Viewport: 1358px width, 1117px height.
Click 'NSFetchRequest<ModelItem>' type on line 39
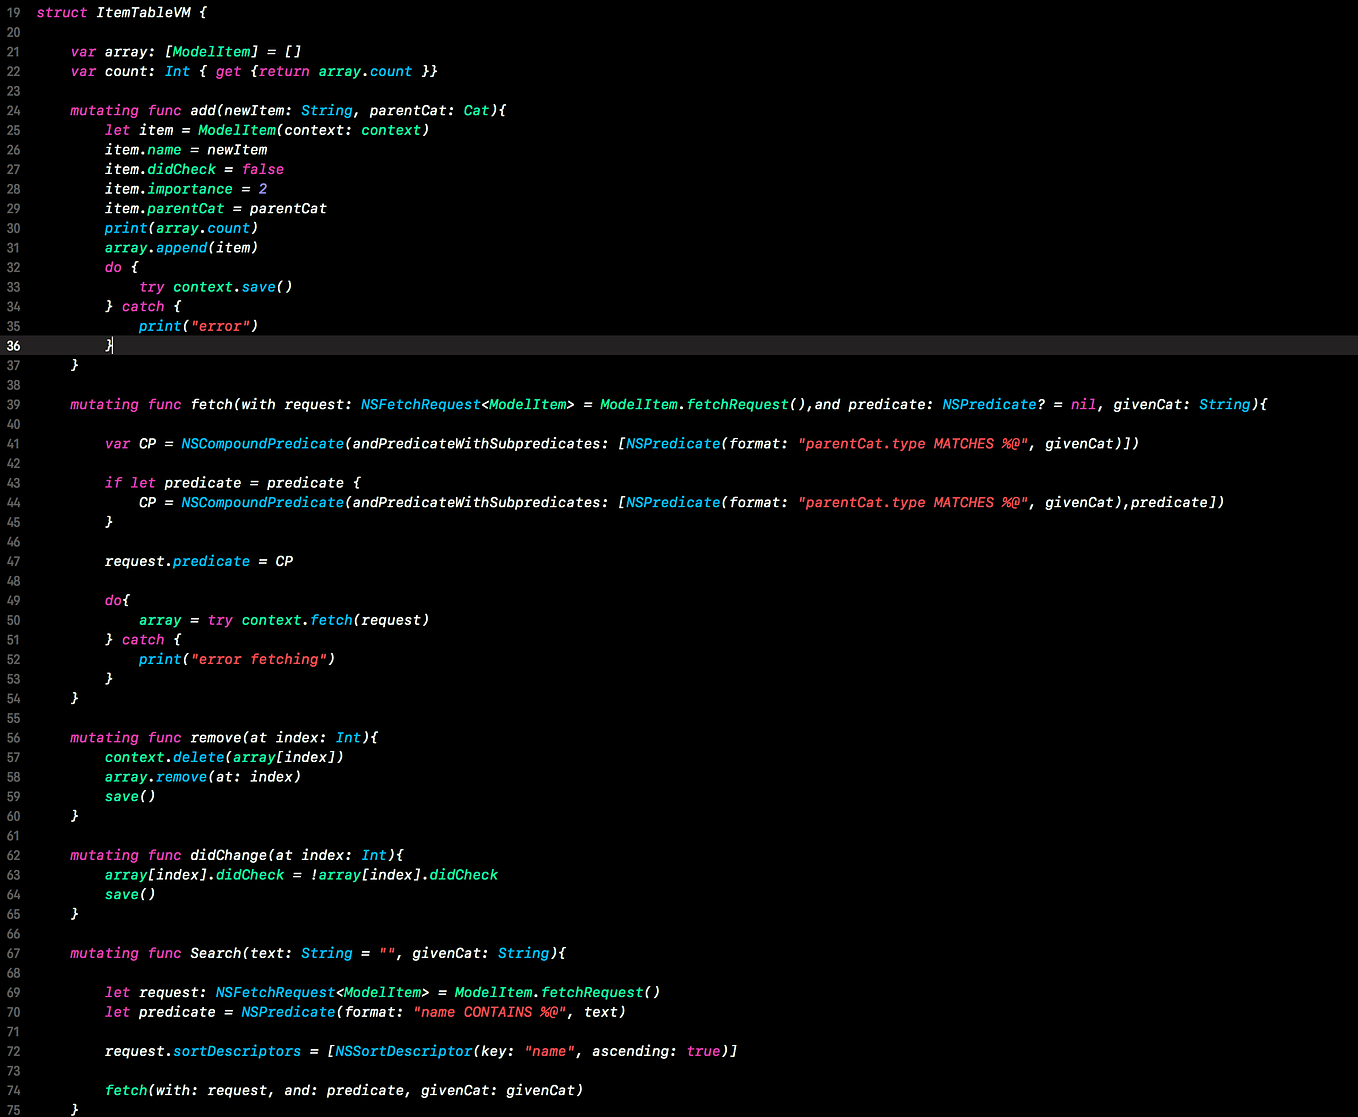tap(468, 405)
